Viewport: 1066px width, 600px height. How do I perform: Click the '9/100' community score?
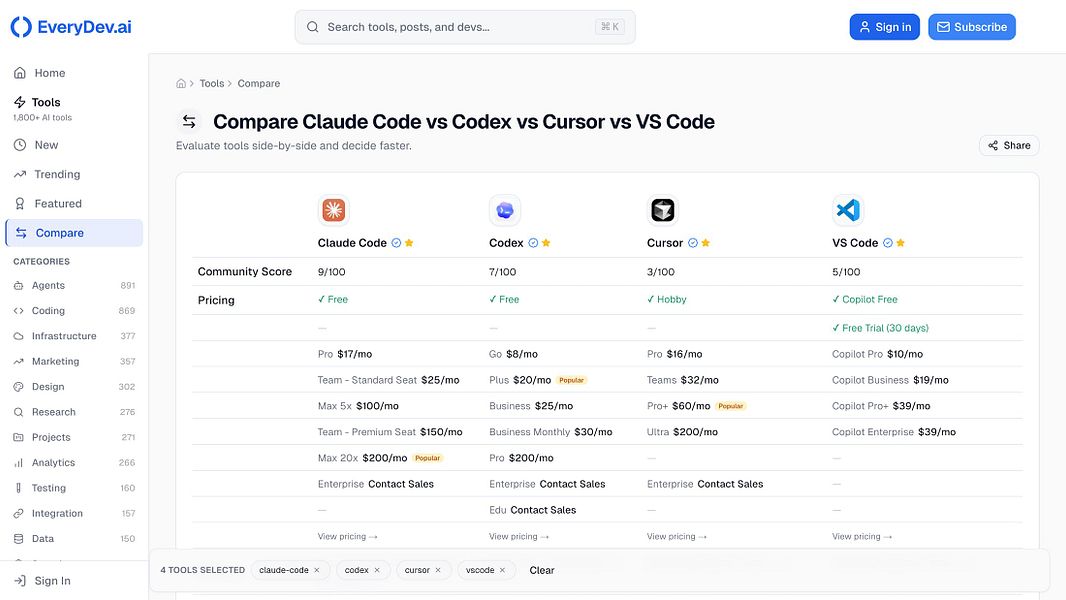click(x=332, y=272)
